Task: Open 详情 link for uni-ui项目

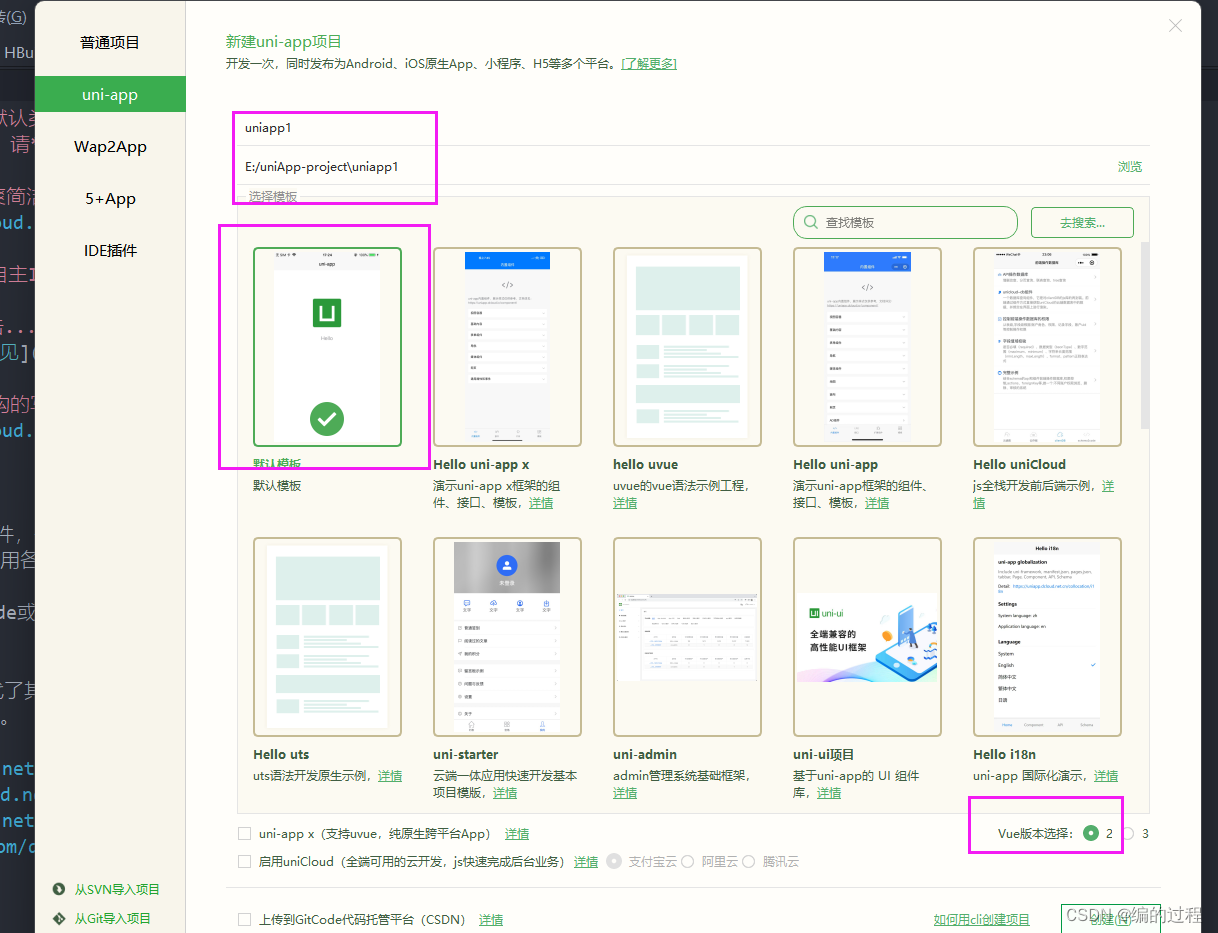Action: point(829,793)
